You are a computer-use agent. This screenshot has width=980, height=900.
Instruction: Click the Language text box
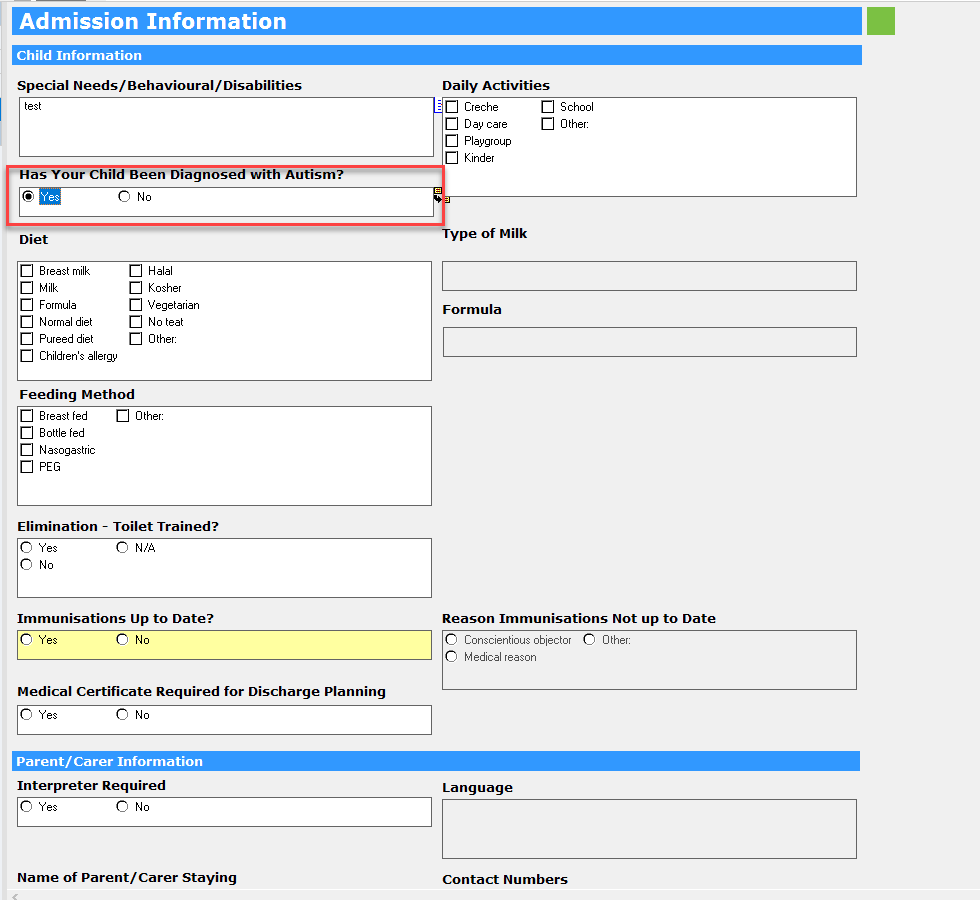point(649,829)
